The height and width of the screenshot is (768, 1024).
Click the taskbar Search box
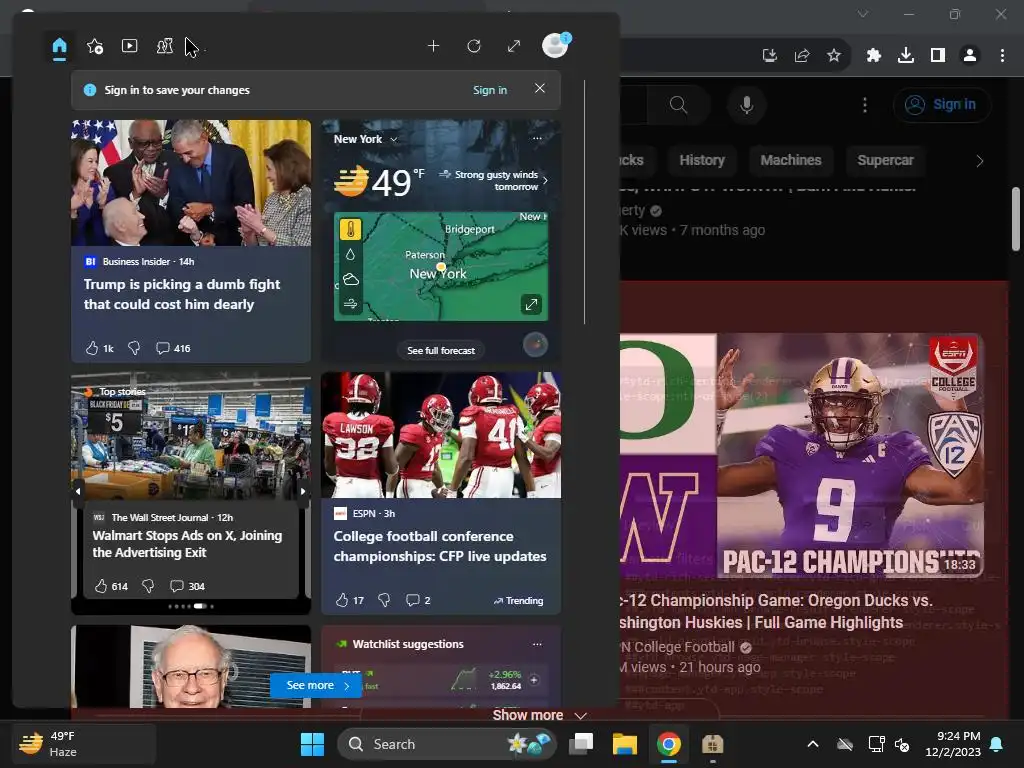click(x=447, y=744)
